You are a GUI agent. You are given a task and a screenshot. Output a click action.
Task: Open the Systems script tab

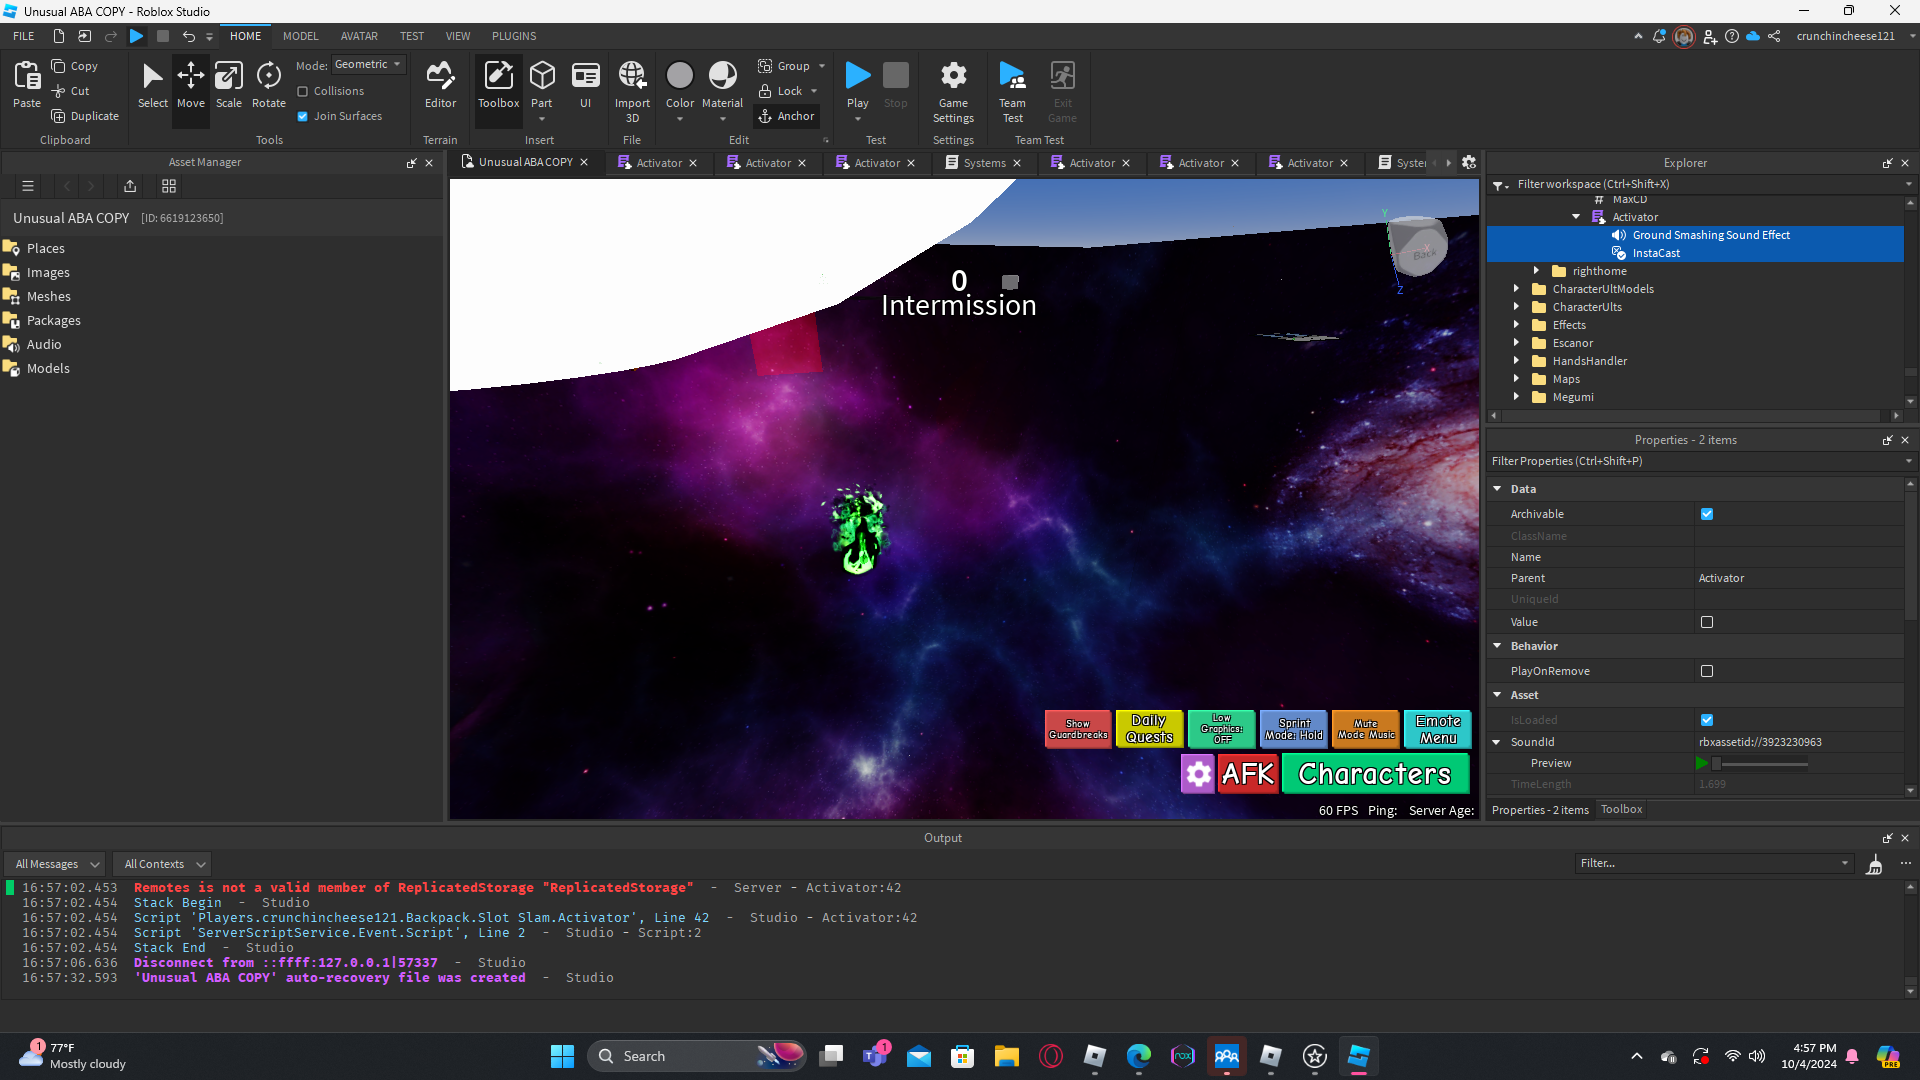[984, 163]
